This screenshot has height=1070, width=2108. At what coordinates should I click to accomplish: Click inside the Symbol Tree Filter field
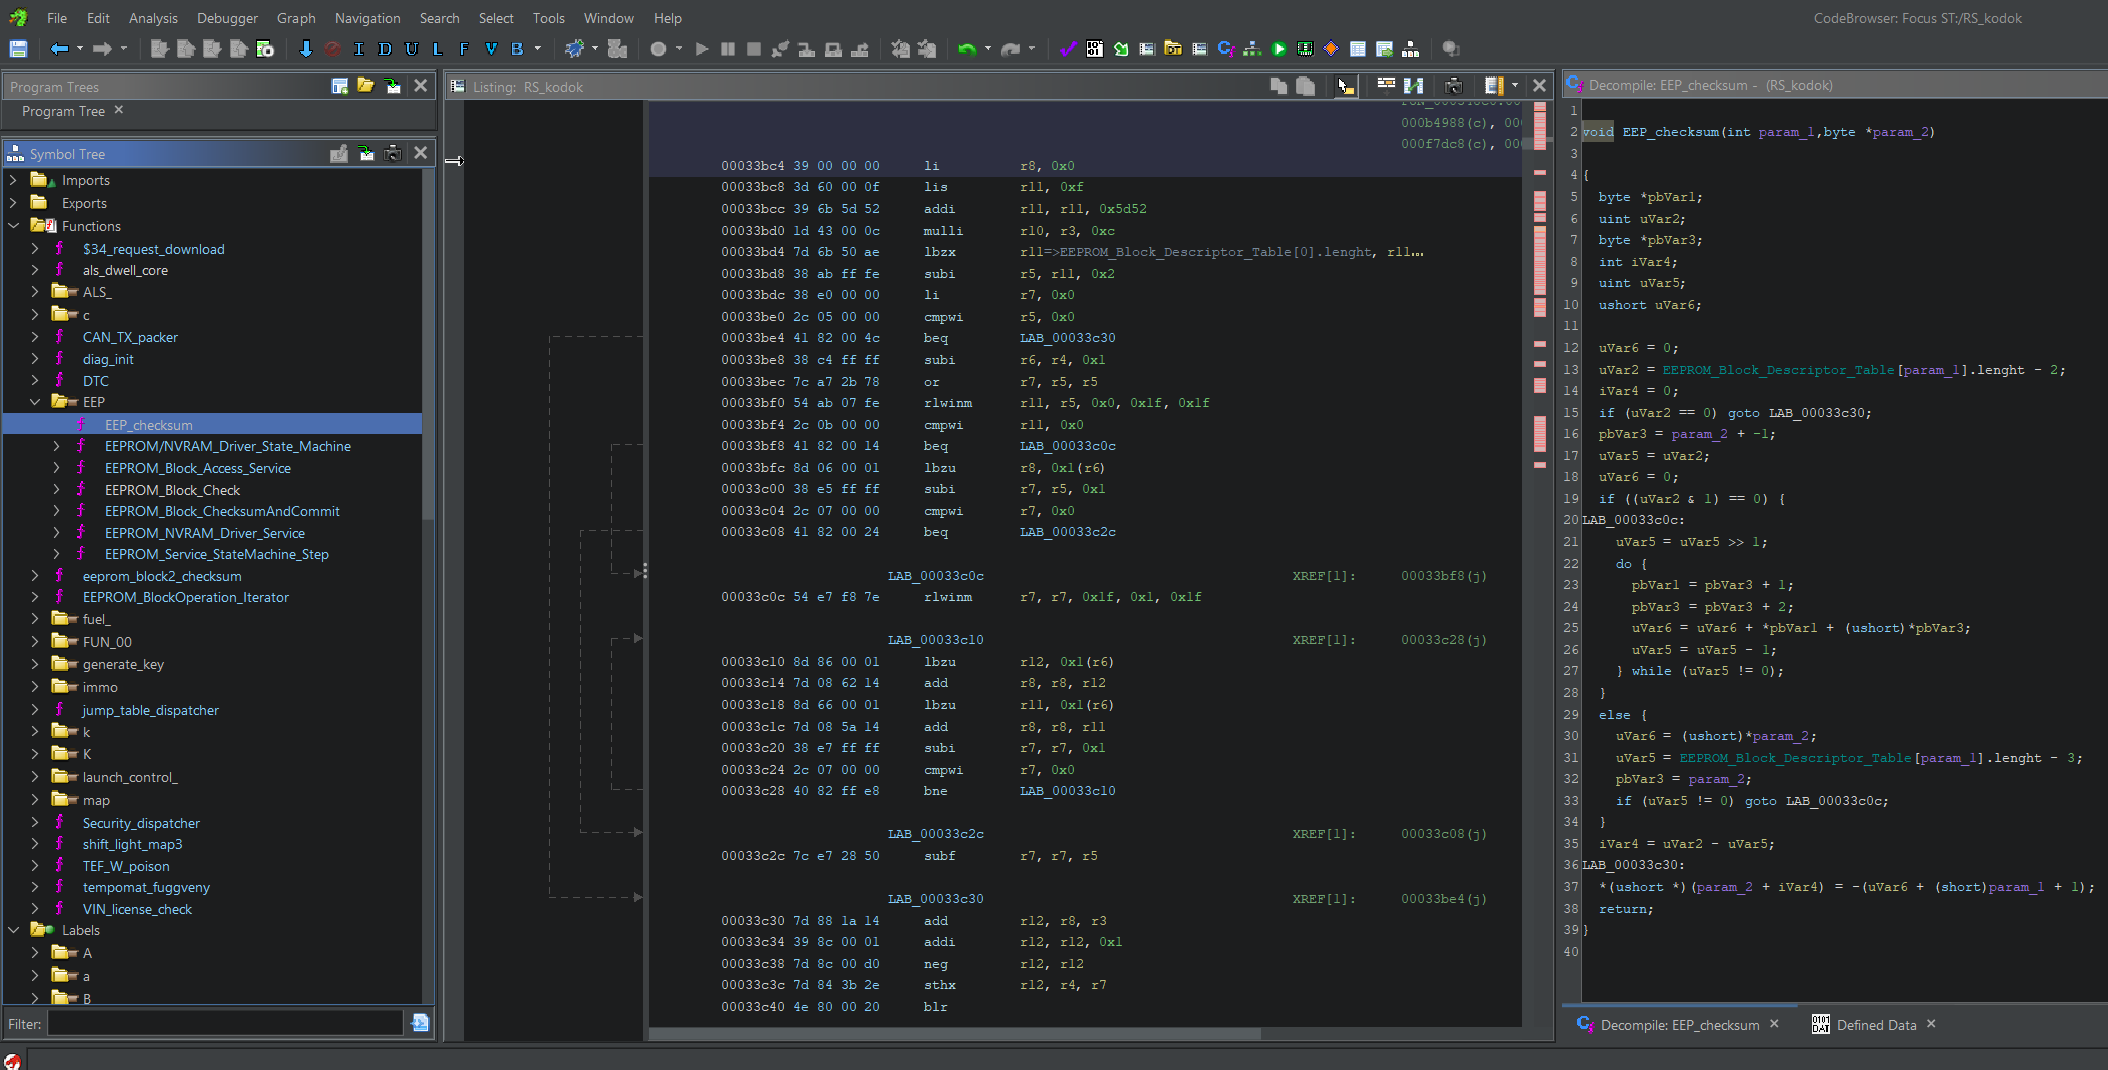pyautogui.click(x=220, y=1023)
